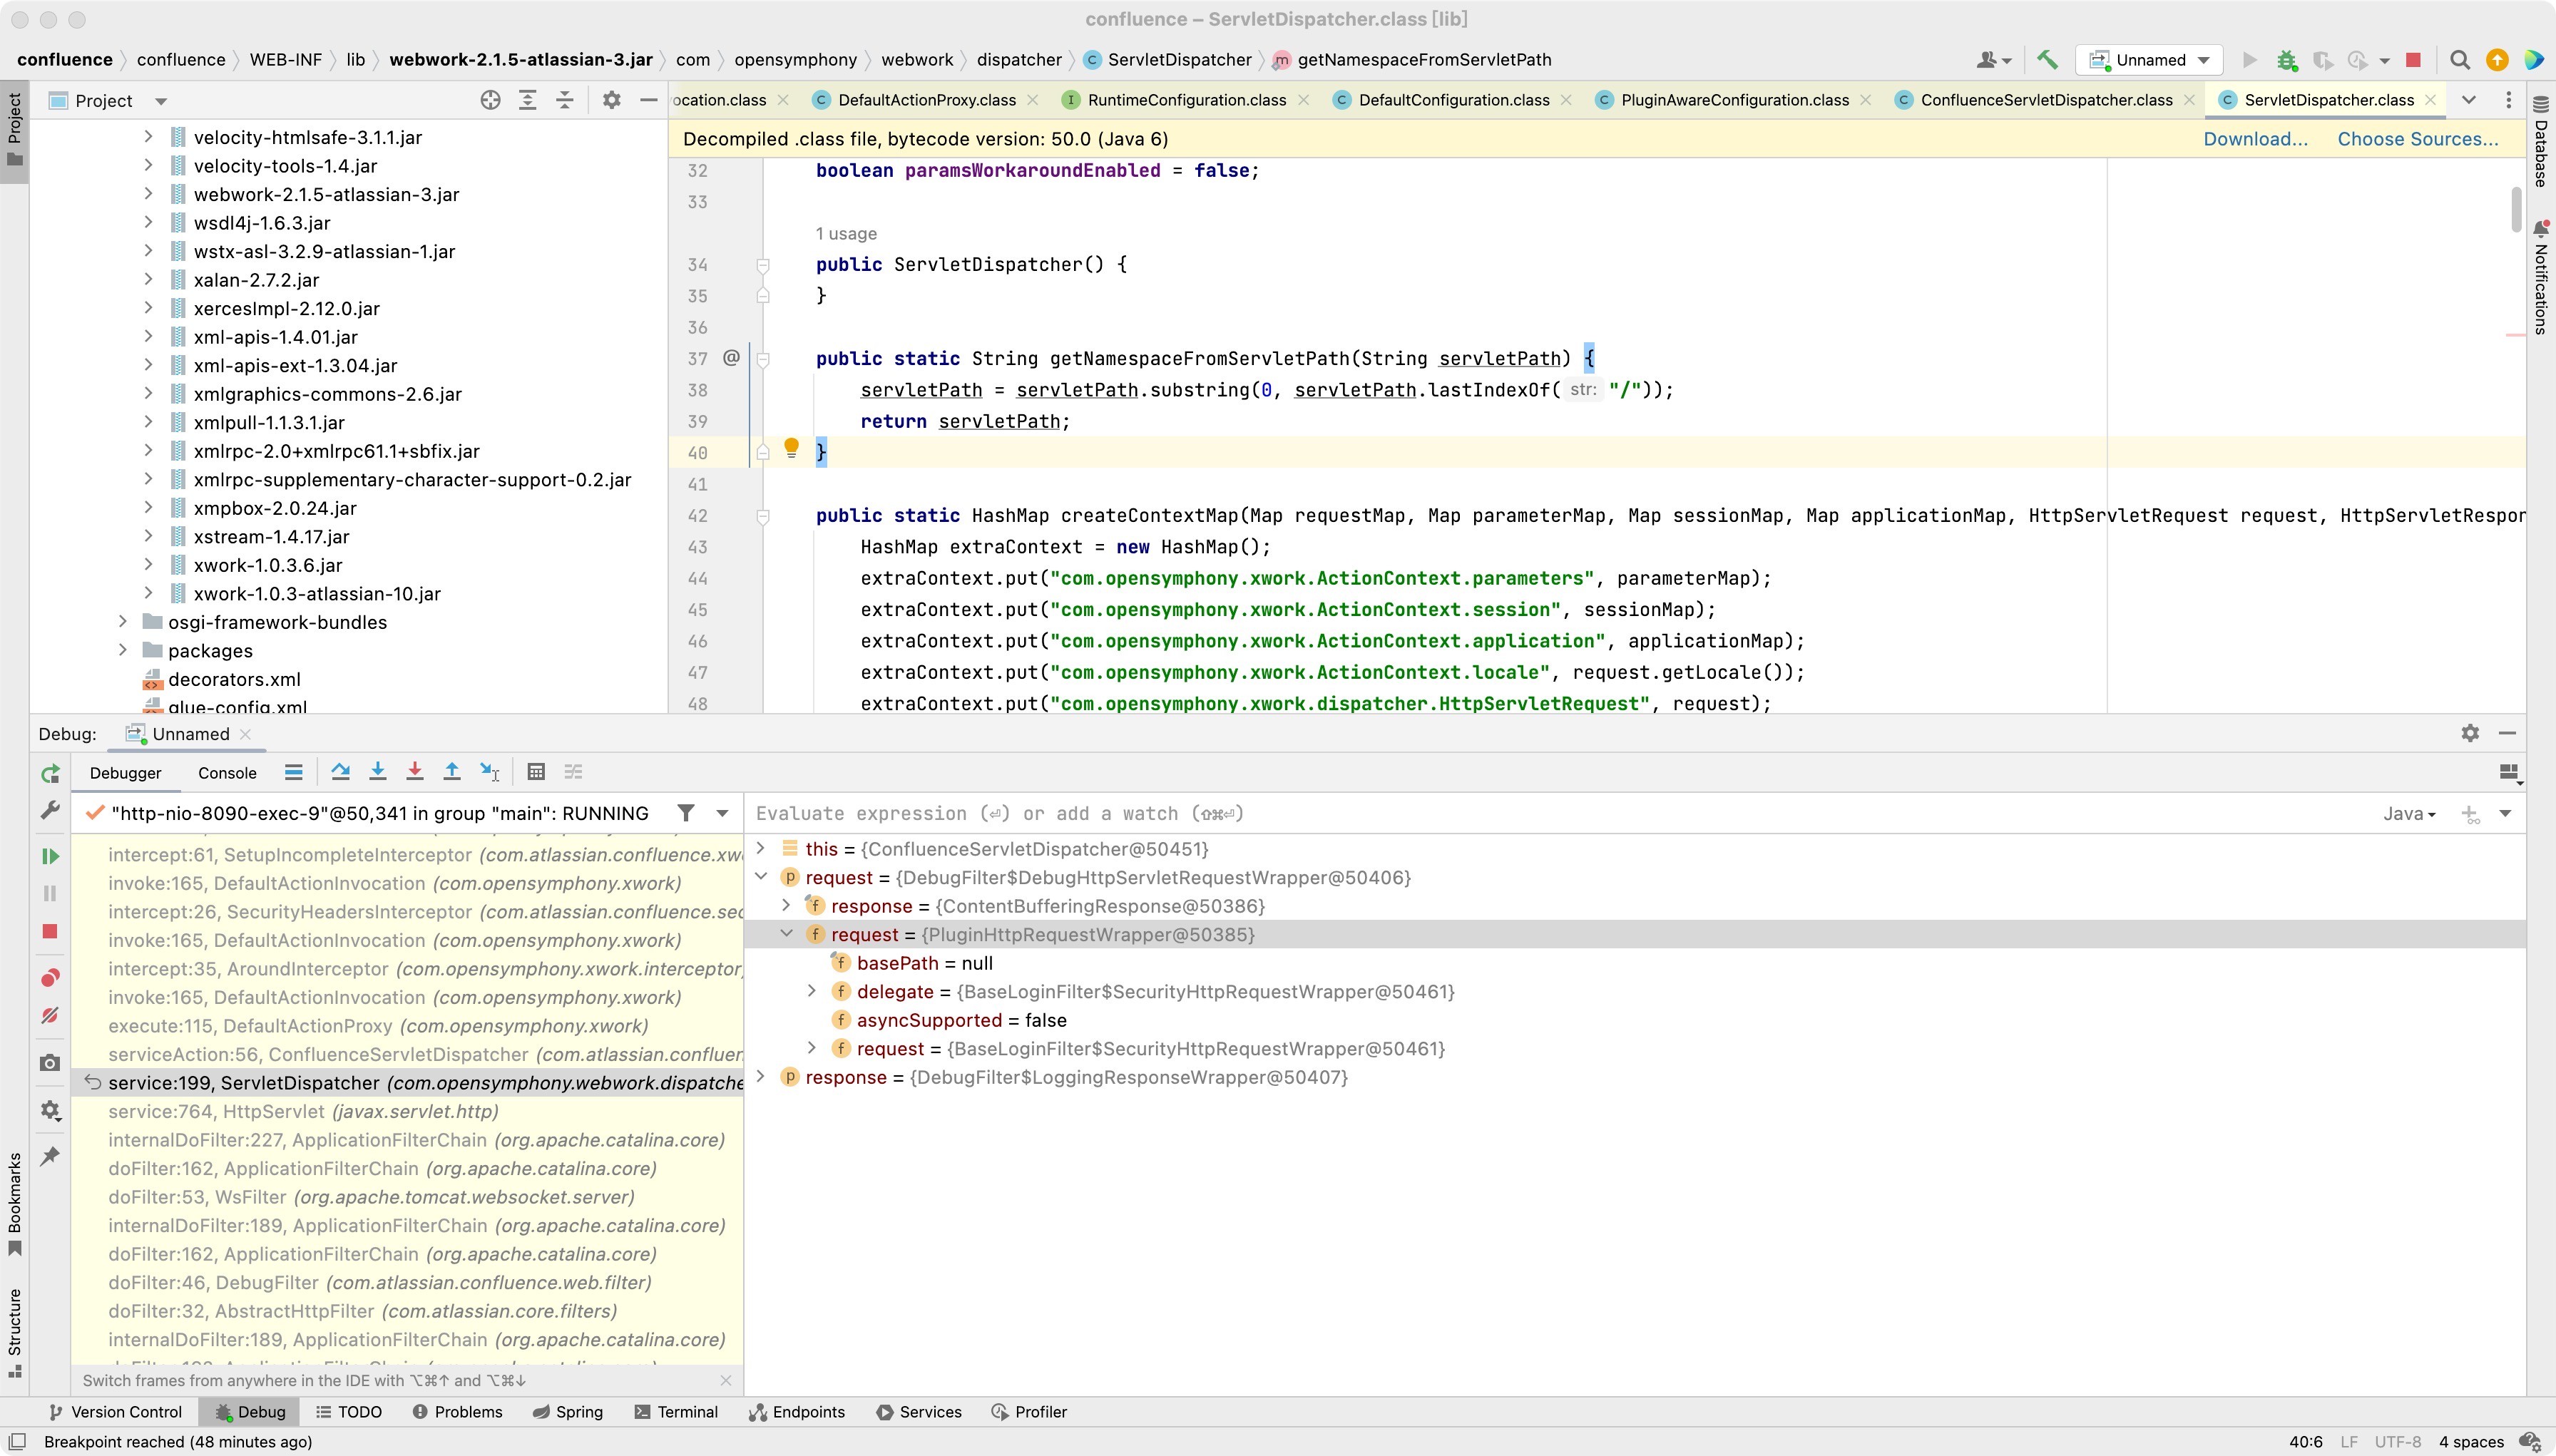Click the Select Opened File target icon
The image size is (2556, 1456).
coord(490,100)
